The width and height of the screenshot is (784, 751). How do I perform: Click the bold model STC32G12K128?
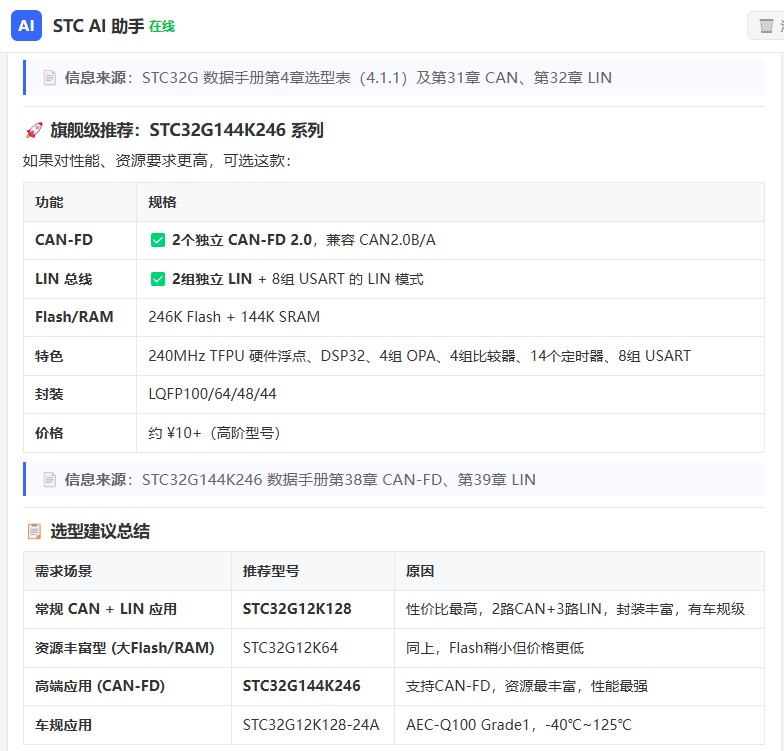tap(297, 609)
